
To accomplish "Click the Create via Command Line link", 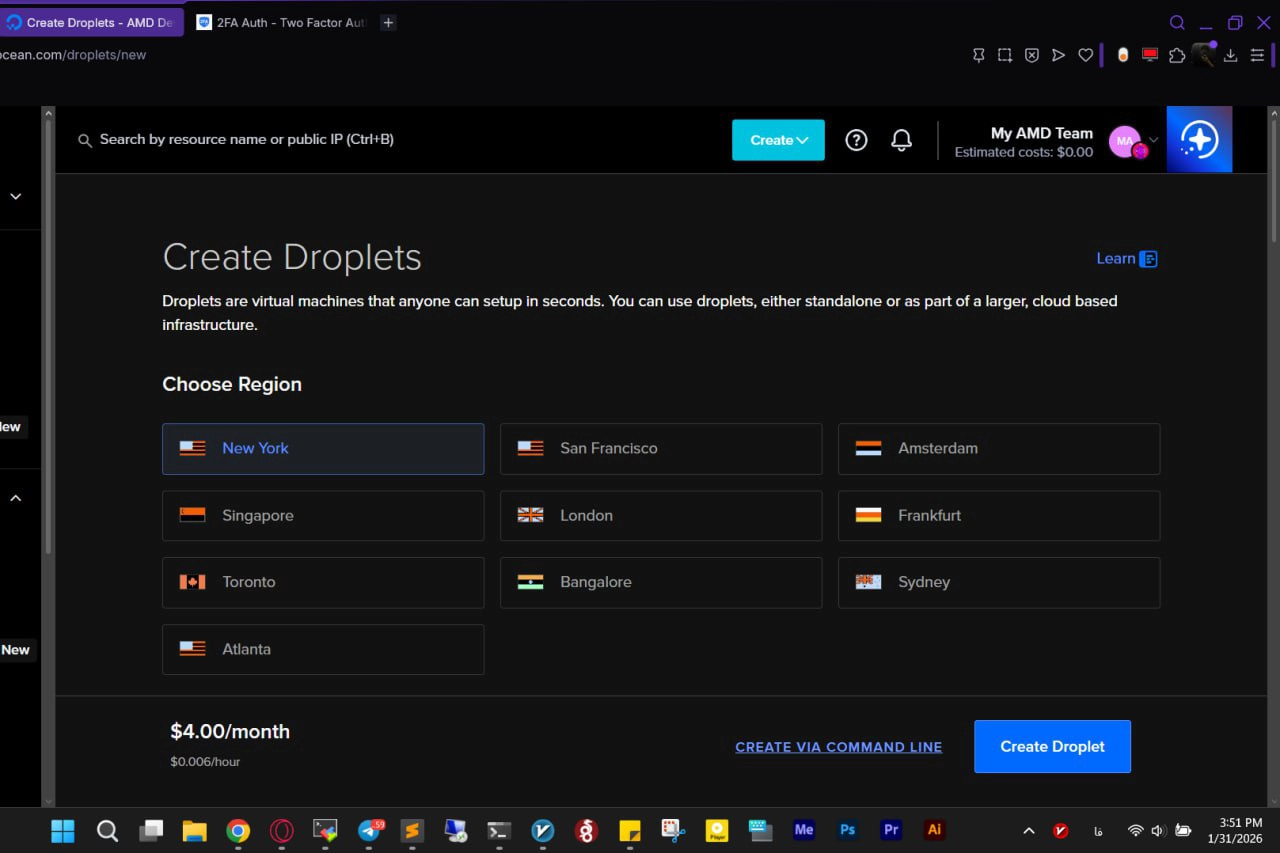I will [838, 747].
